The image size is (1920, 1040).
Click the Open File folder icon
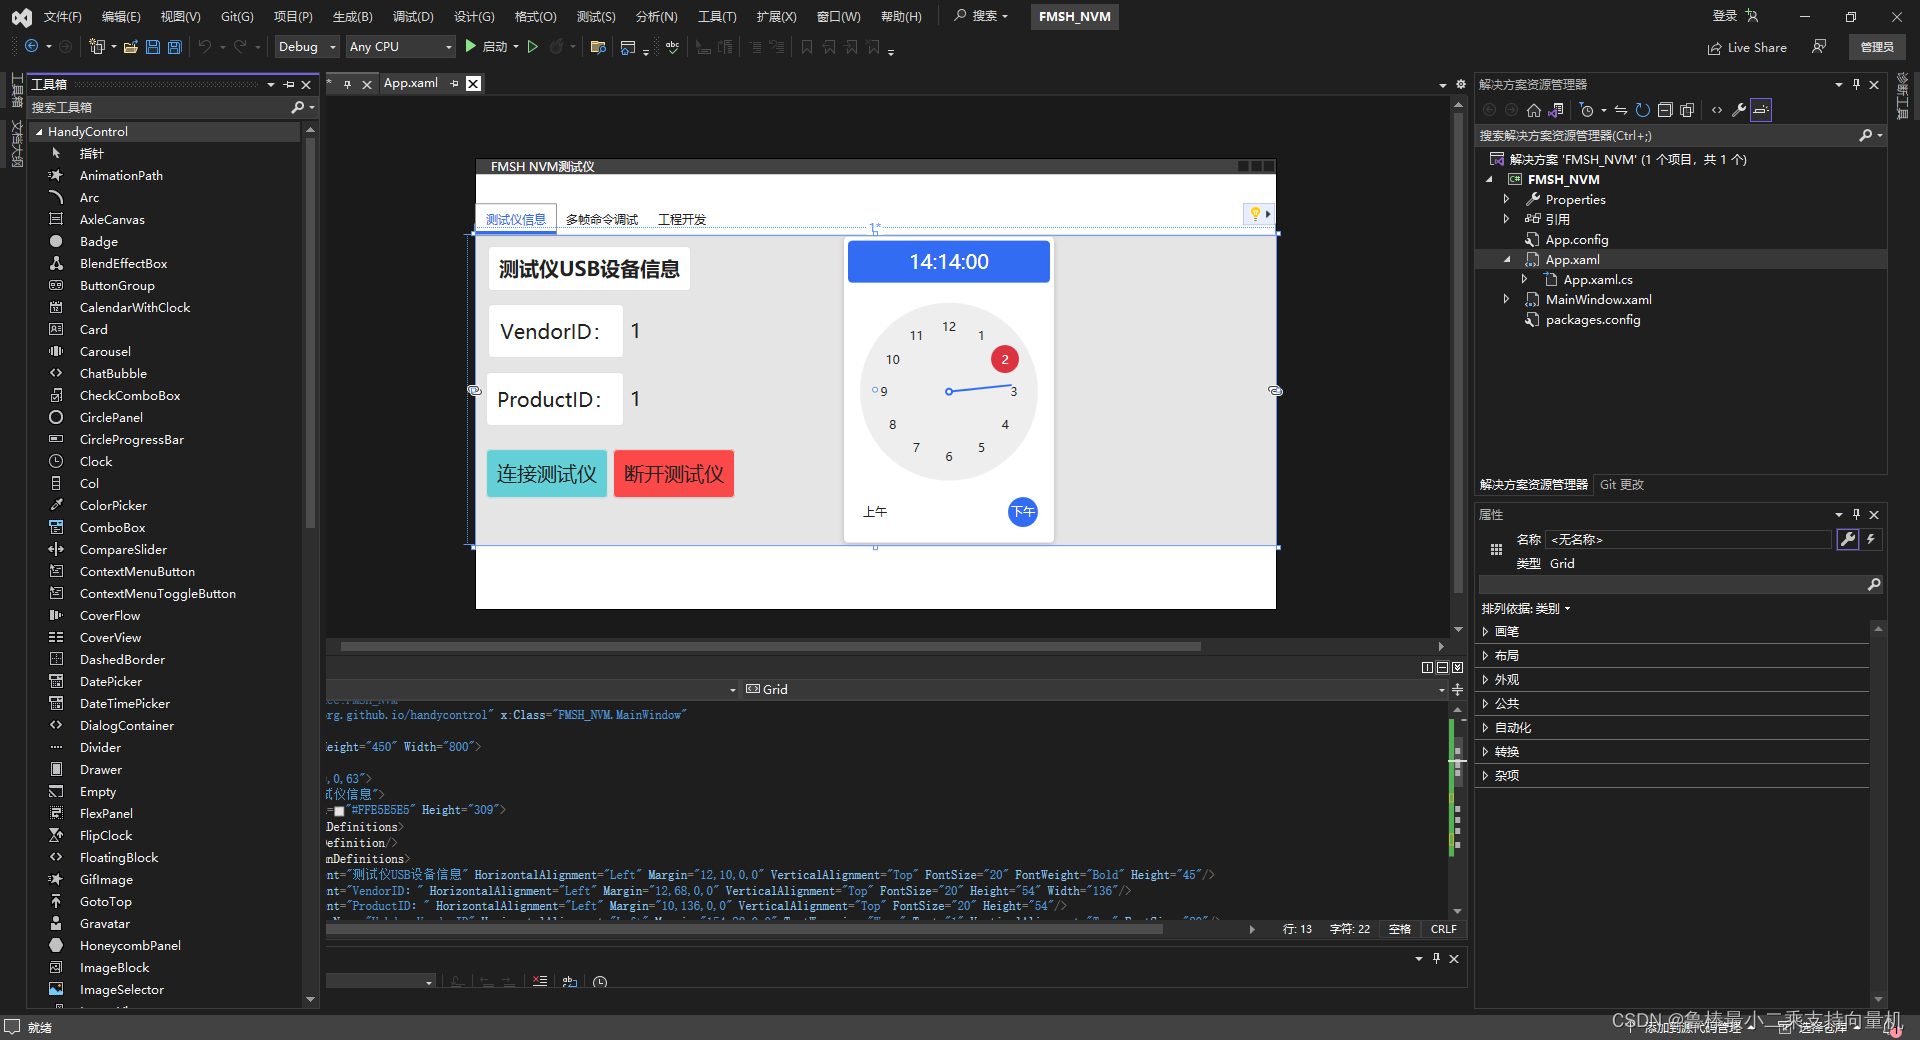(131, 47)
